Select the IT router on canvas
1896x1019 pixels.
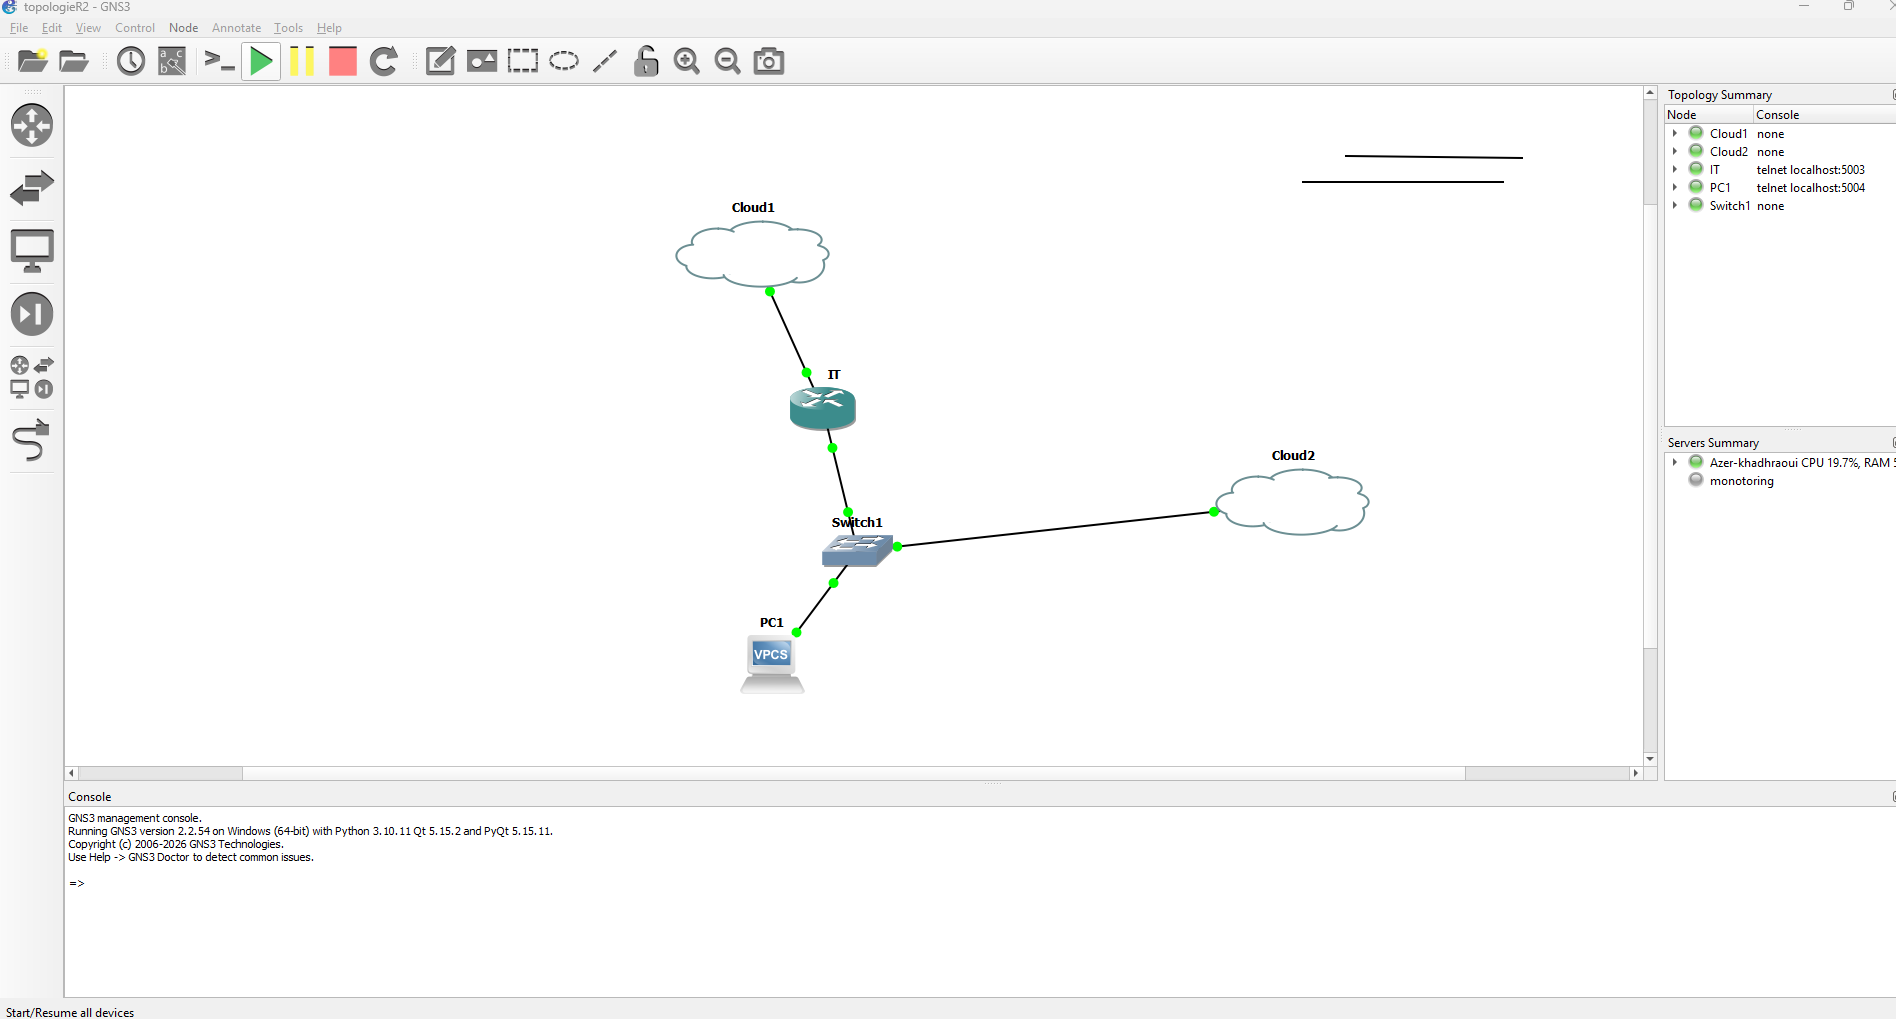[x=822, y=408]
